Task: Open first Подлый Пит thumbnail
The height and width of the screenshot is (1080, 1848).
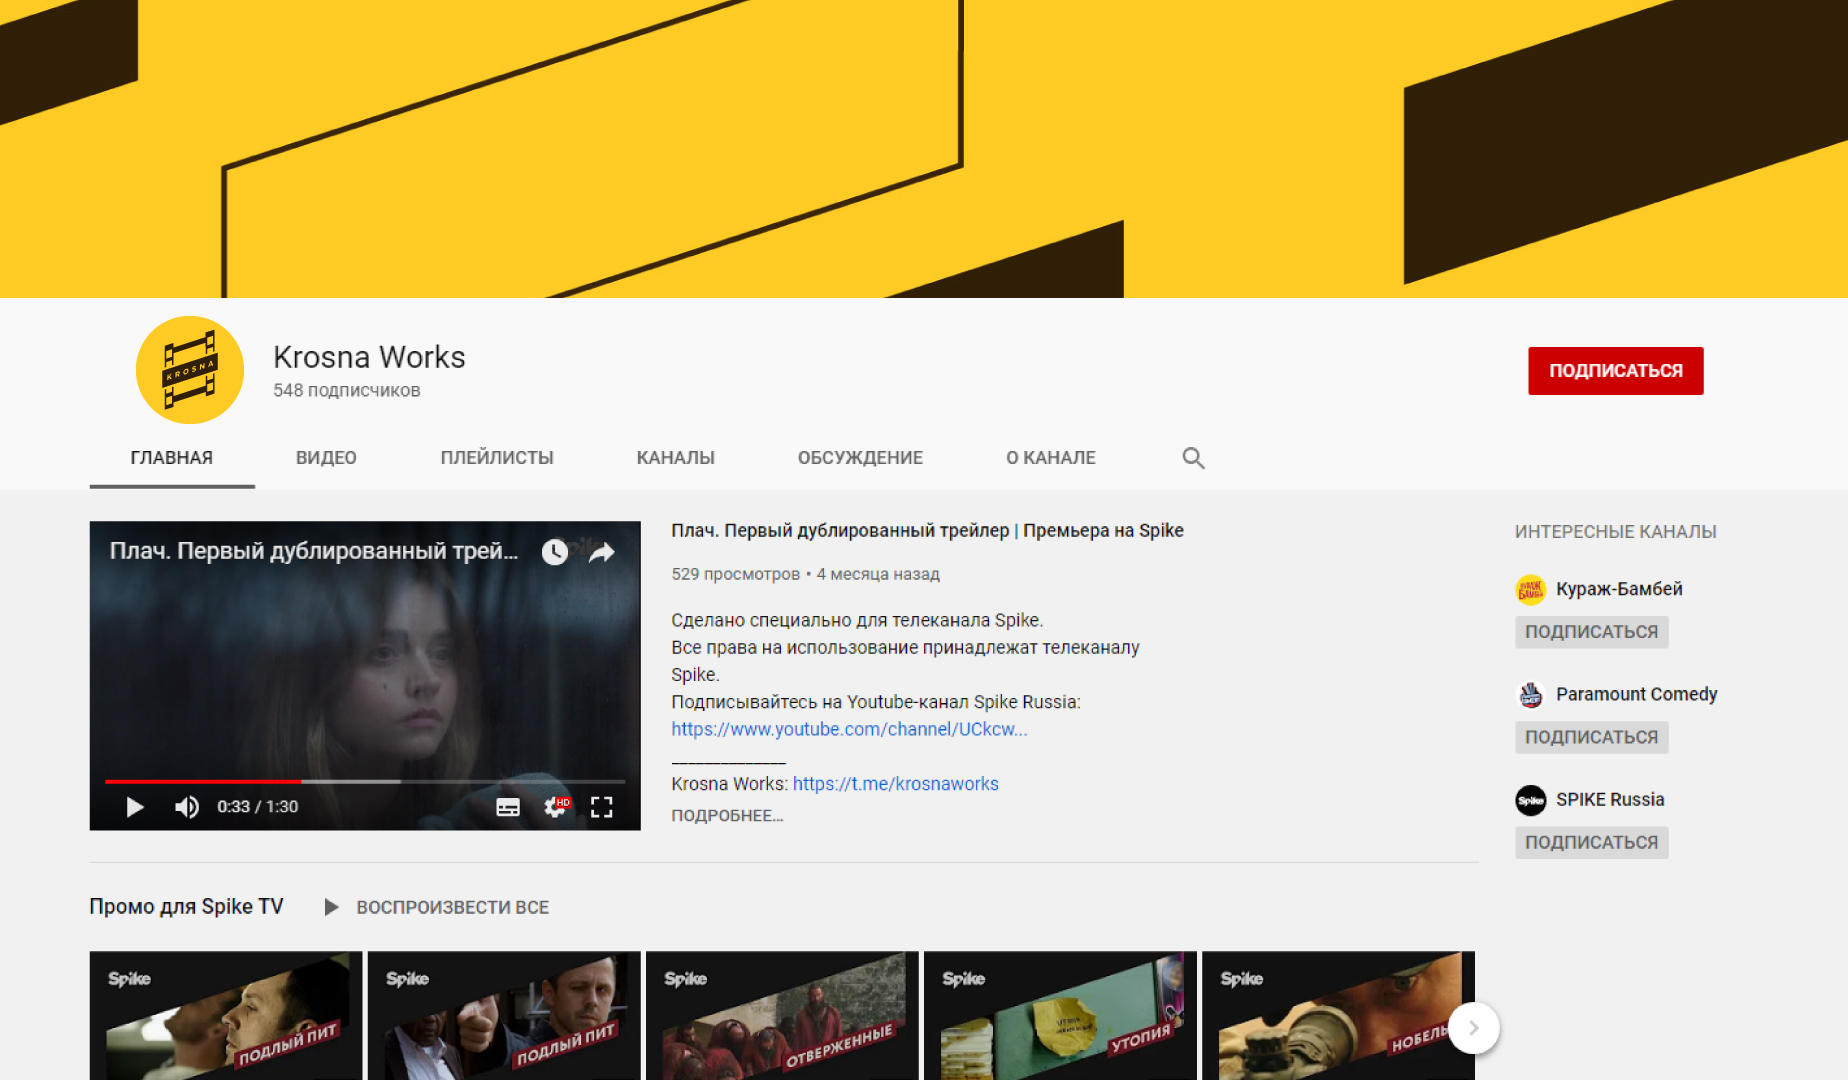Action: click(x=226, y=1015)
